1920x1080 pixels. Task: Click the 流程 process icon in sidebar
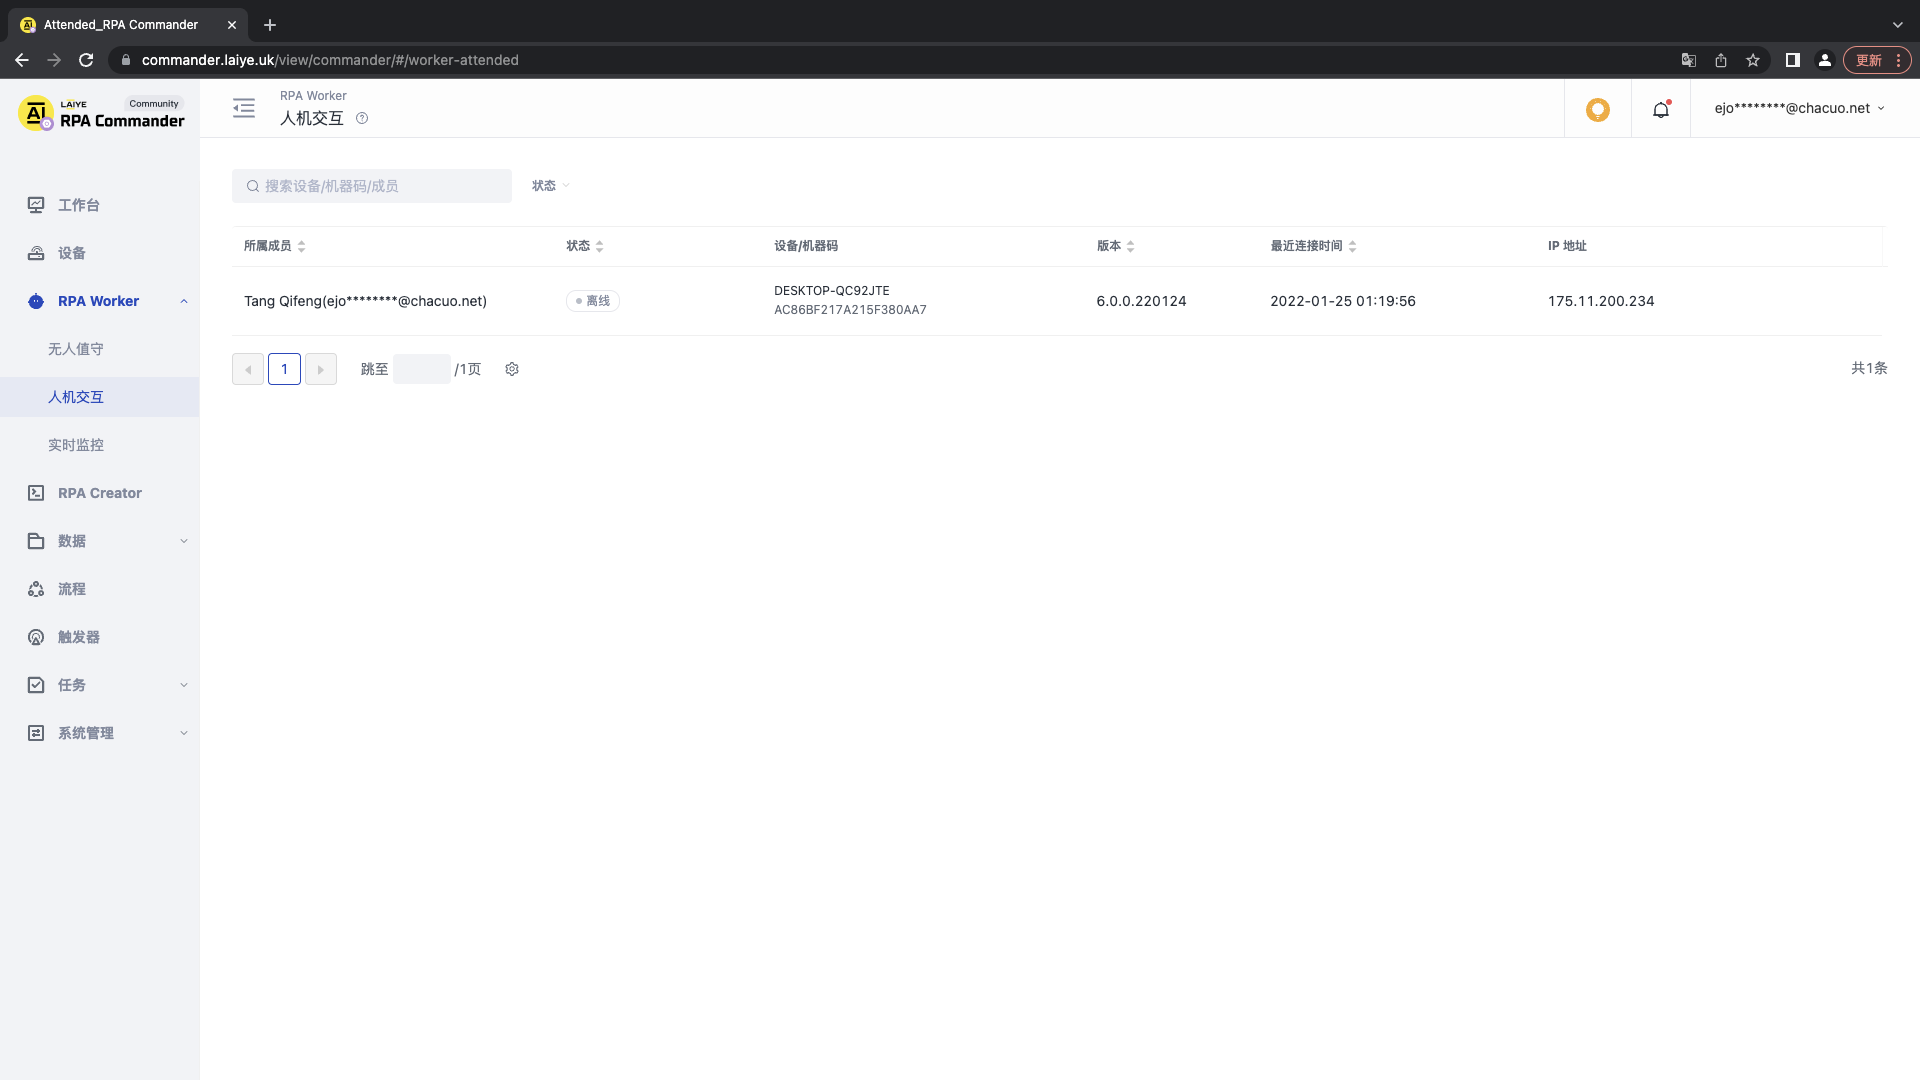[x=36, y=589]
